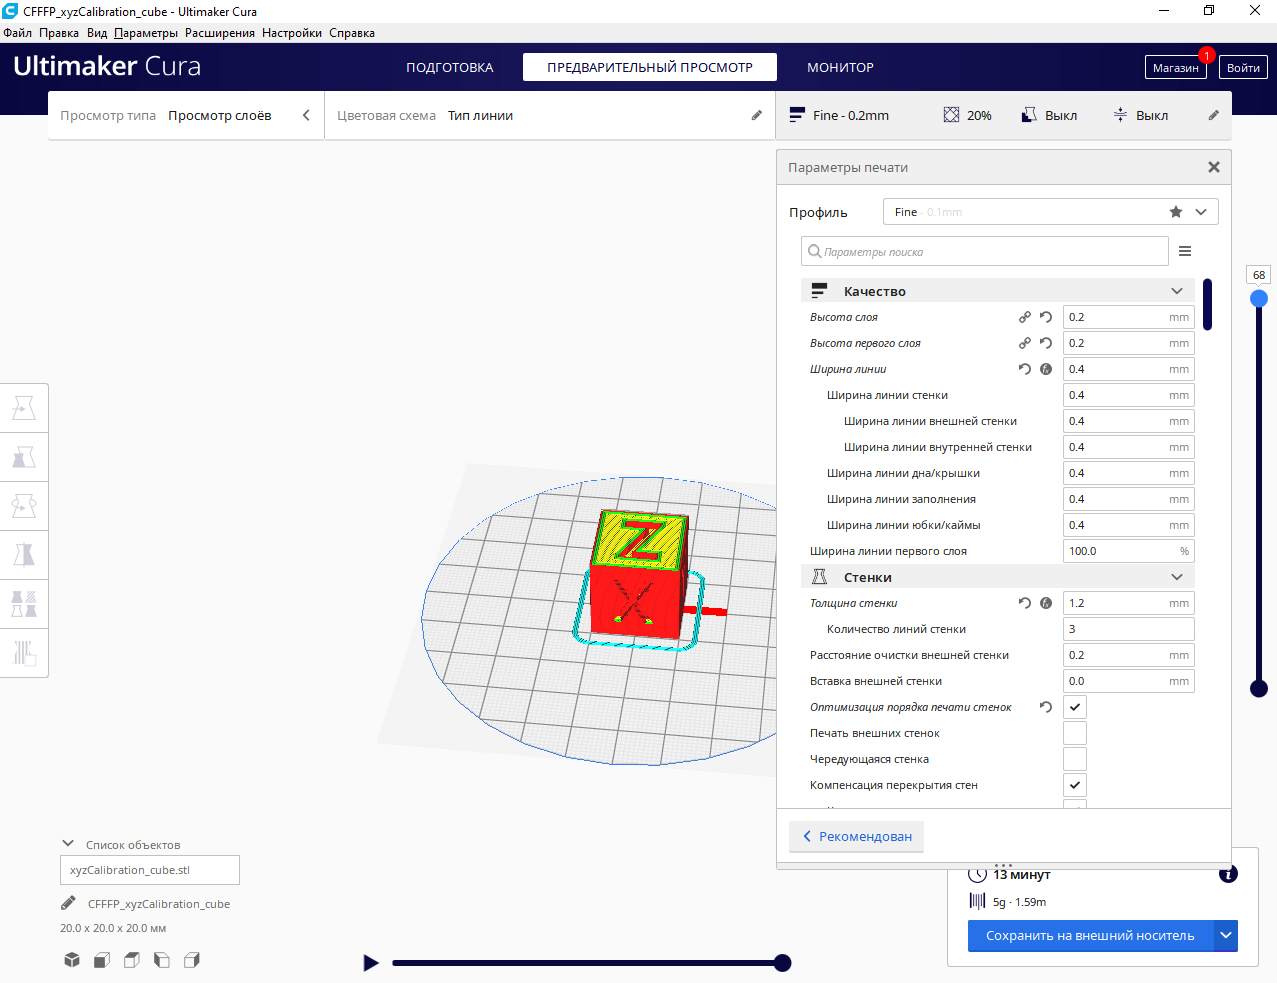Open the Support Blocker tool

[24, 653]
